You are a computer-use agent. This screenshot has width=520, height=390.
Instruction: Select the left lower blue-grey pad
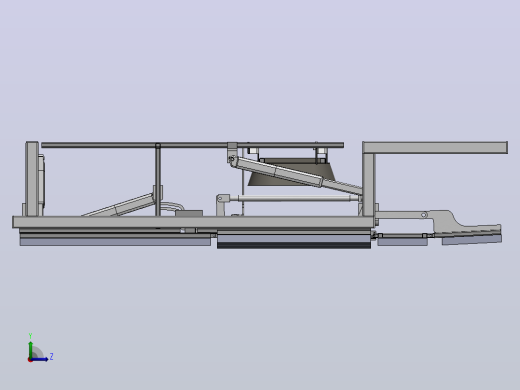(x=115, y=242)
